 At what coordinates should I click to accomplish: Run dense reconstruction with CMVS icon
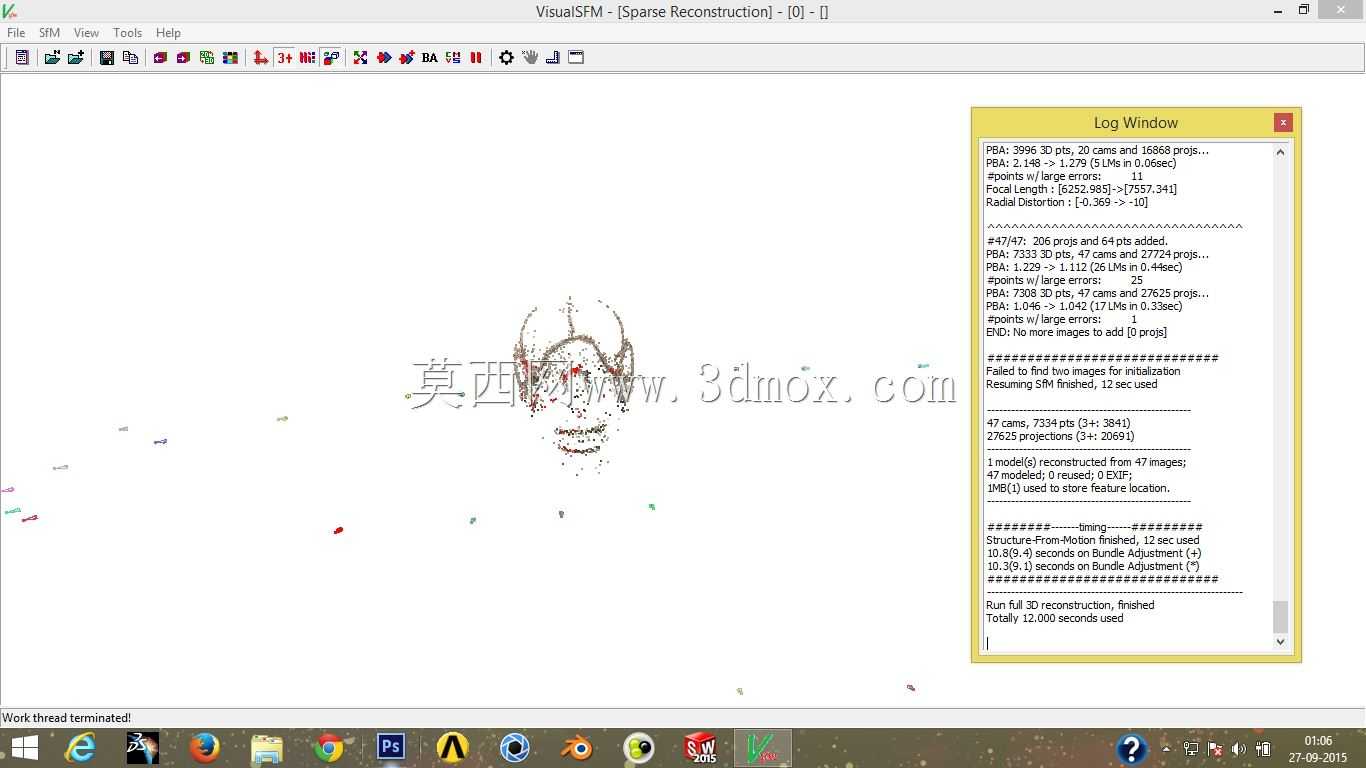point(453,58)
